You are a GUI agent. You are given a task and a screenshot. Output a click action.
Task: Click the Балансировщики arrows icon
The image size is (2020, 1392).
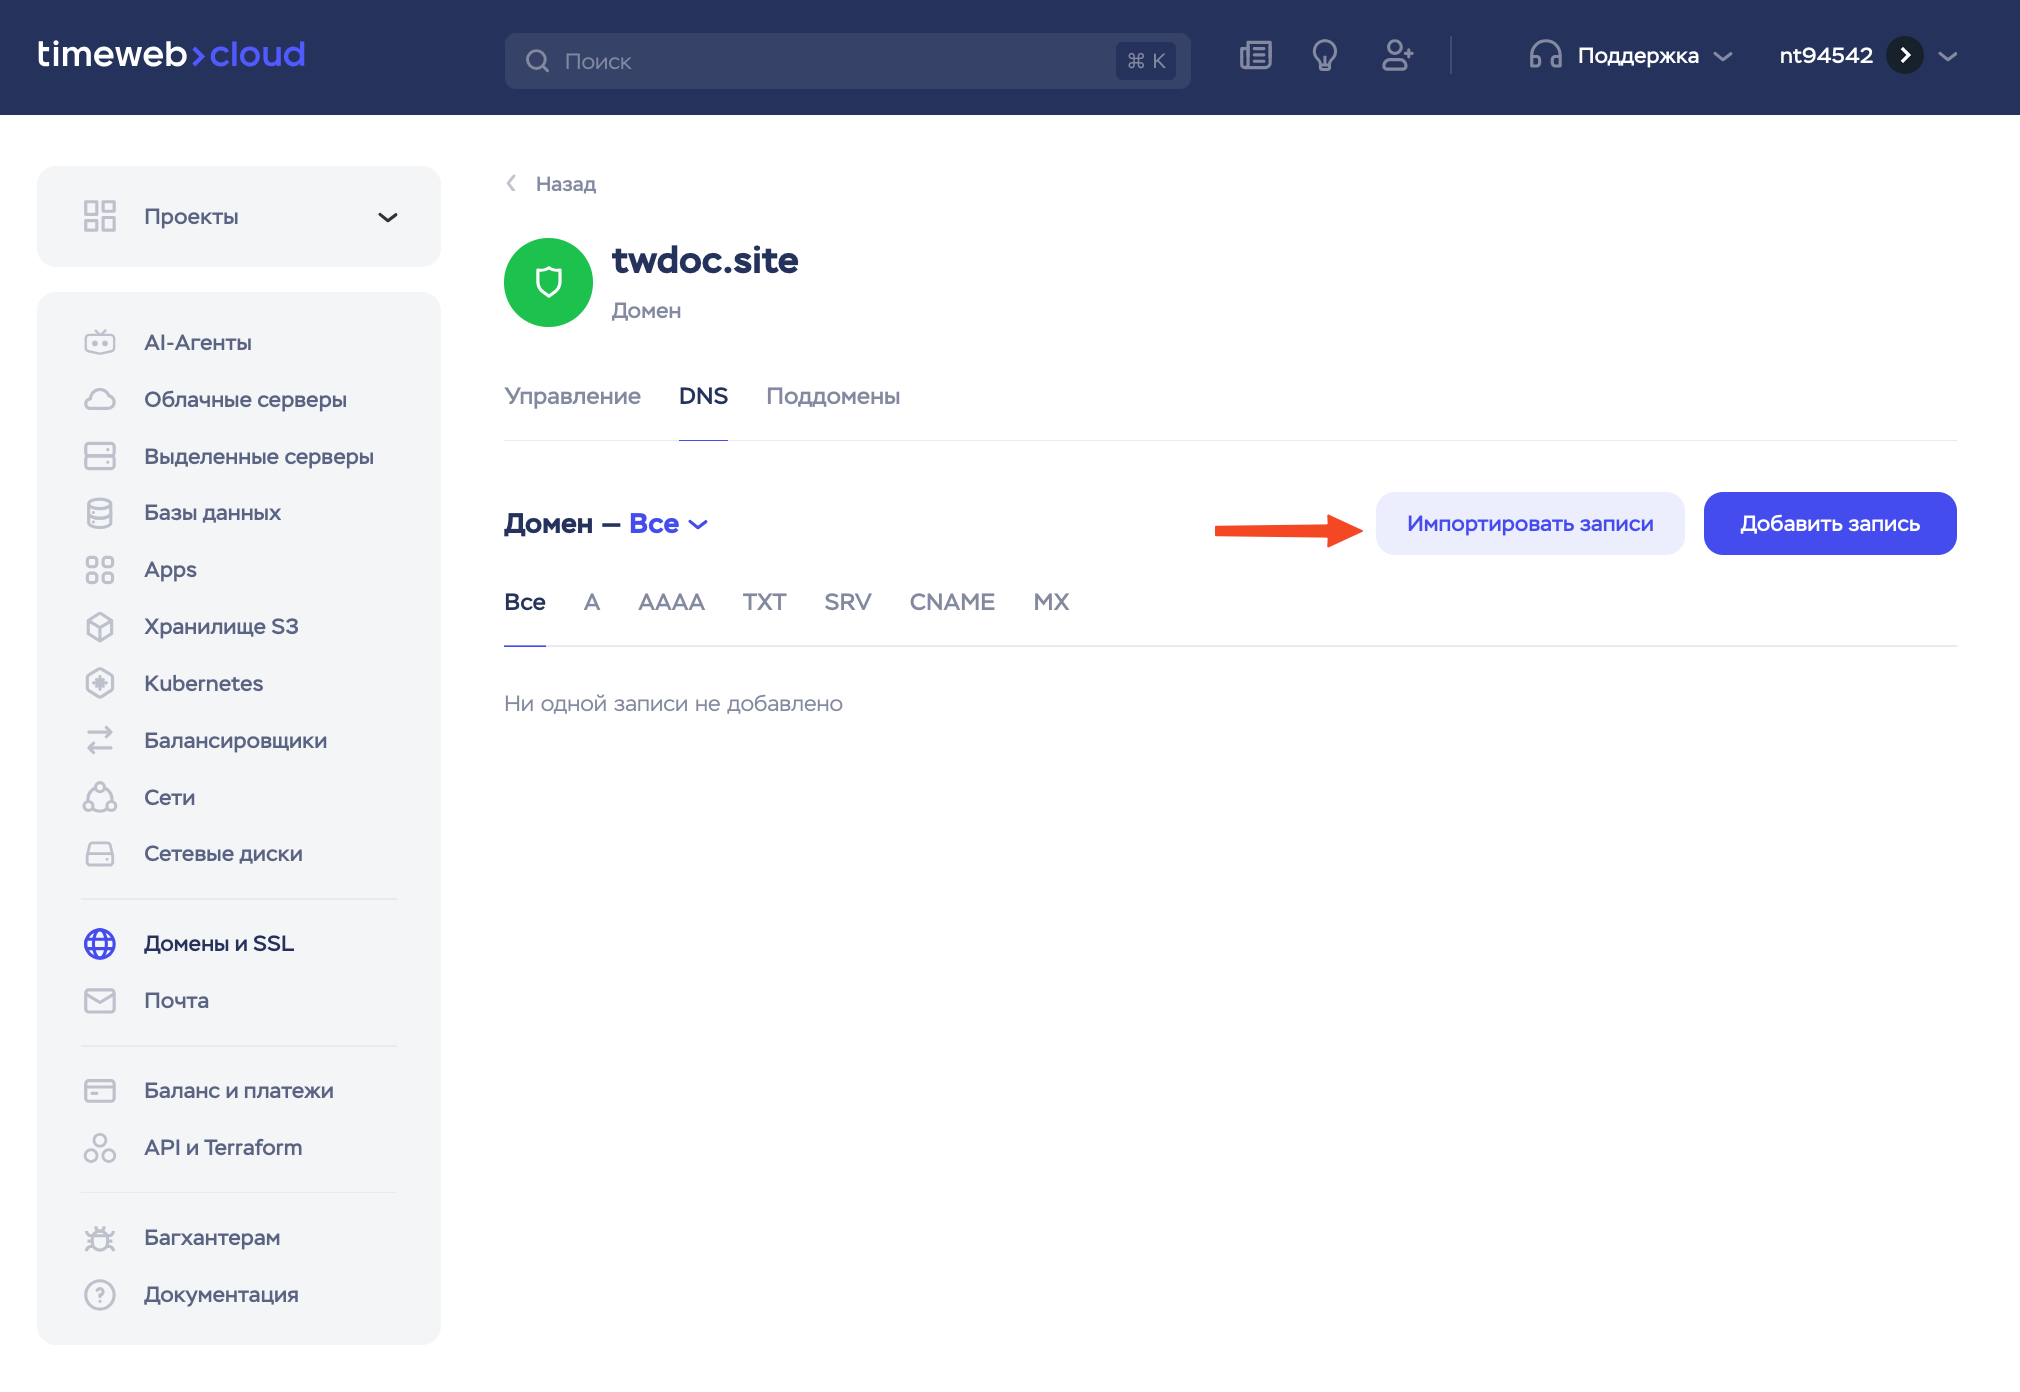100,740
